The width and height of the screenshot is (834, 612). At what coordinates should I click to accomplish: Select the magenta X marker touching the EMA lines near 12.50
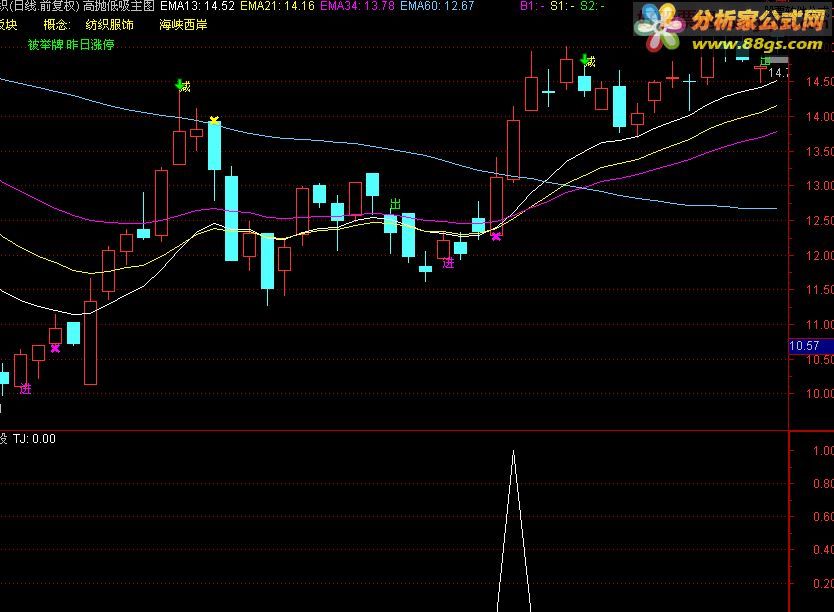click(x=496, y=237)
